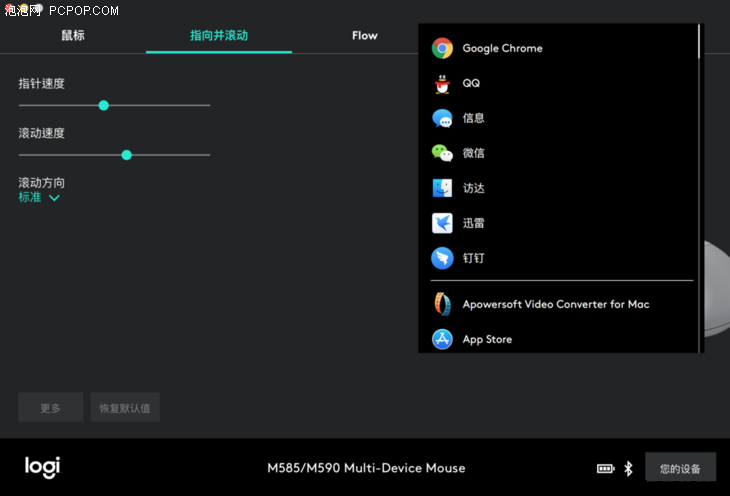The image size is (730, 496).
Task: Select the Google Chrome text entry
Action: coord(502,48)
